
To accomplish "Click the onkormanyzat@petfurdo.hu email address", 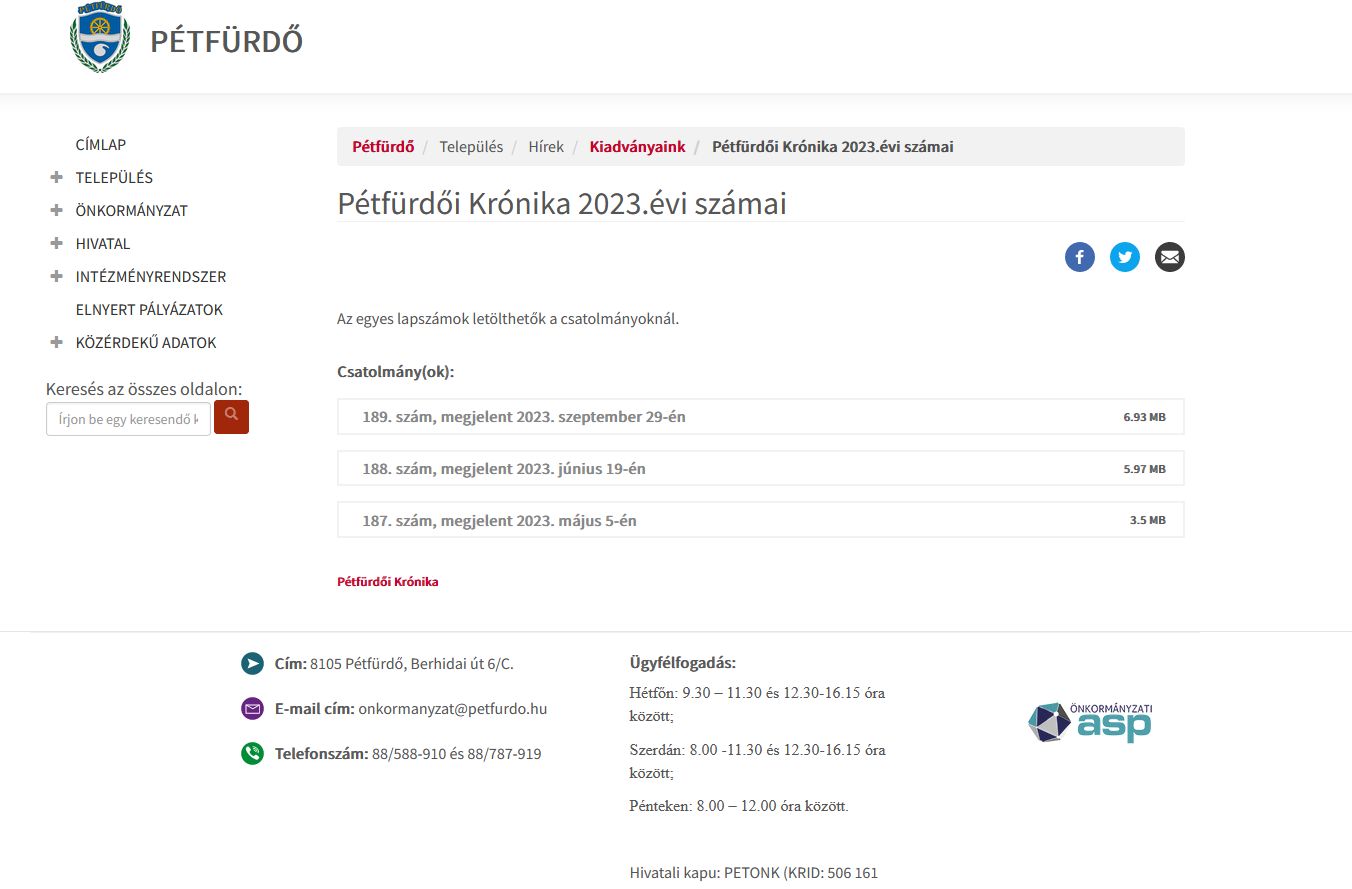I will click(x=453, y=709).
